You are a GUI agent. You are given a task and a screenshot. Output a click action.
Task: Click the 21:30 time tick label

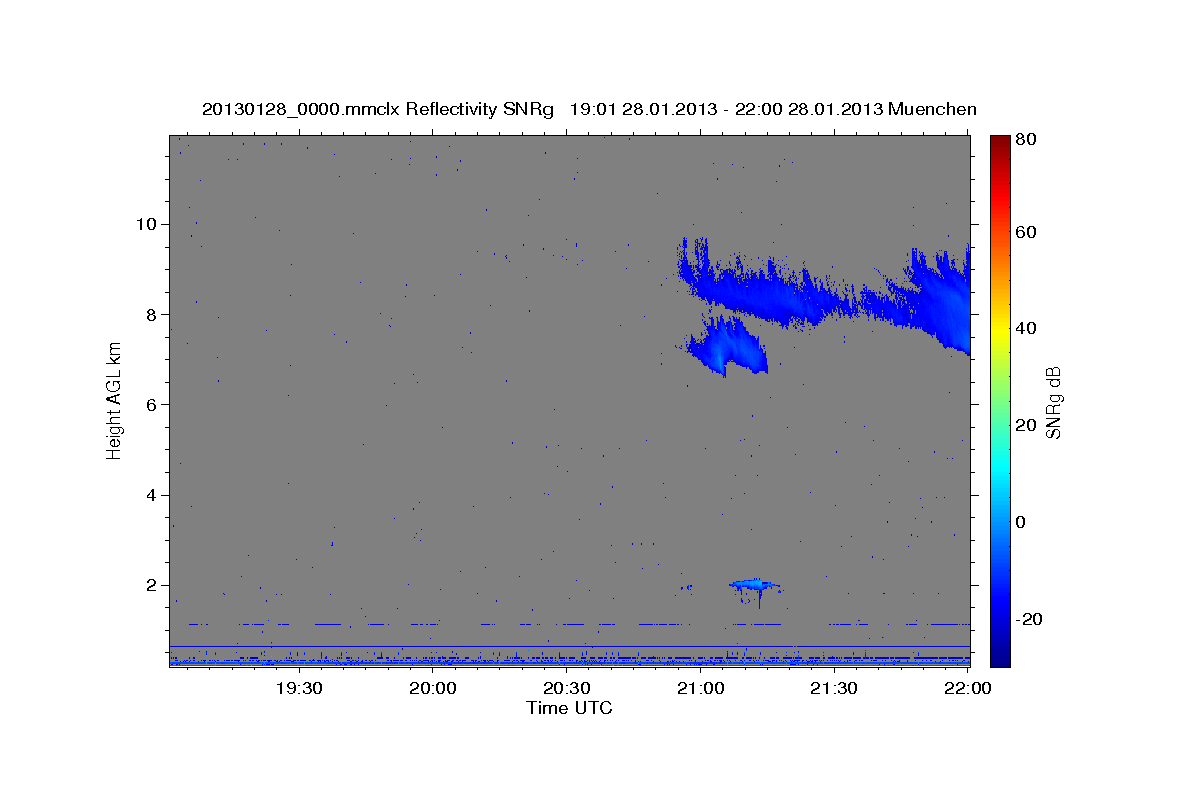pos(835,688)
